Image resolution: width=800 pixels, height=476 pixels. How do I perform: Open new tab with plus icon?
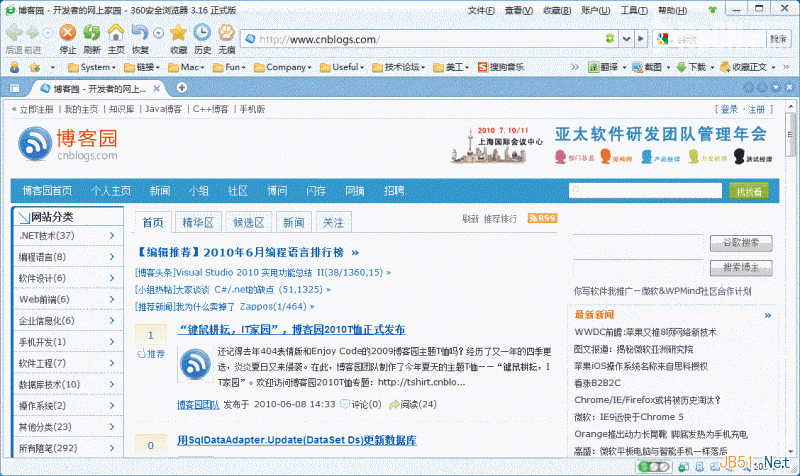click(x=182, y=88)
